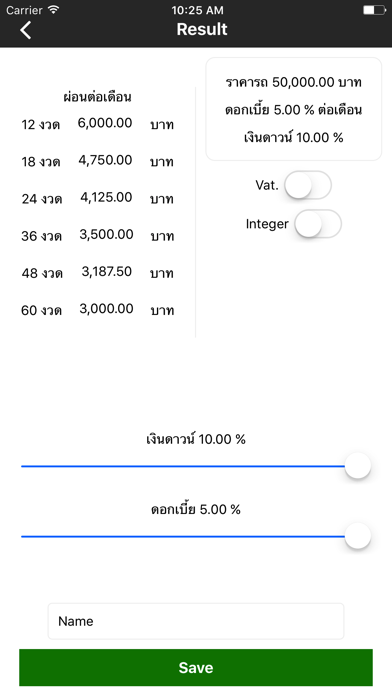Tap the Result title in header

tap(202, 29)
